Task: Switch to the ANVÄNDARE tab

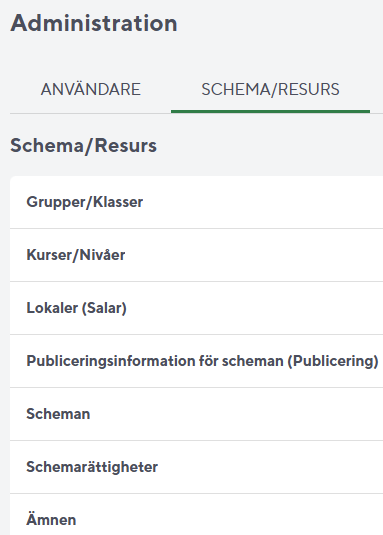Action: 91,89
